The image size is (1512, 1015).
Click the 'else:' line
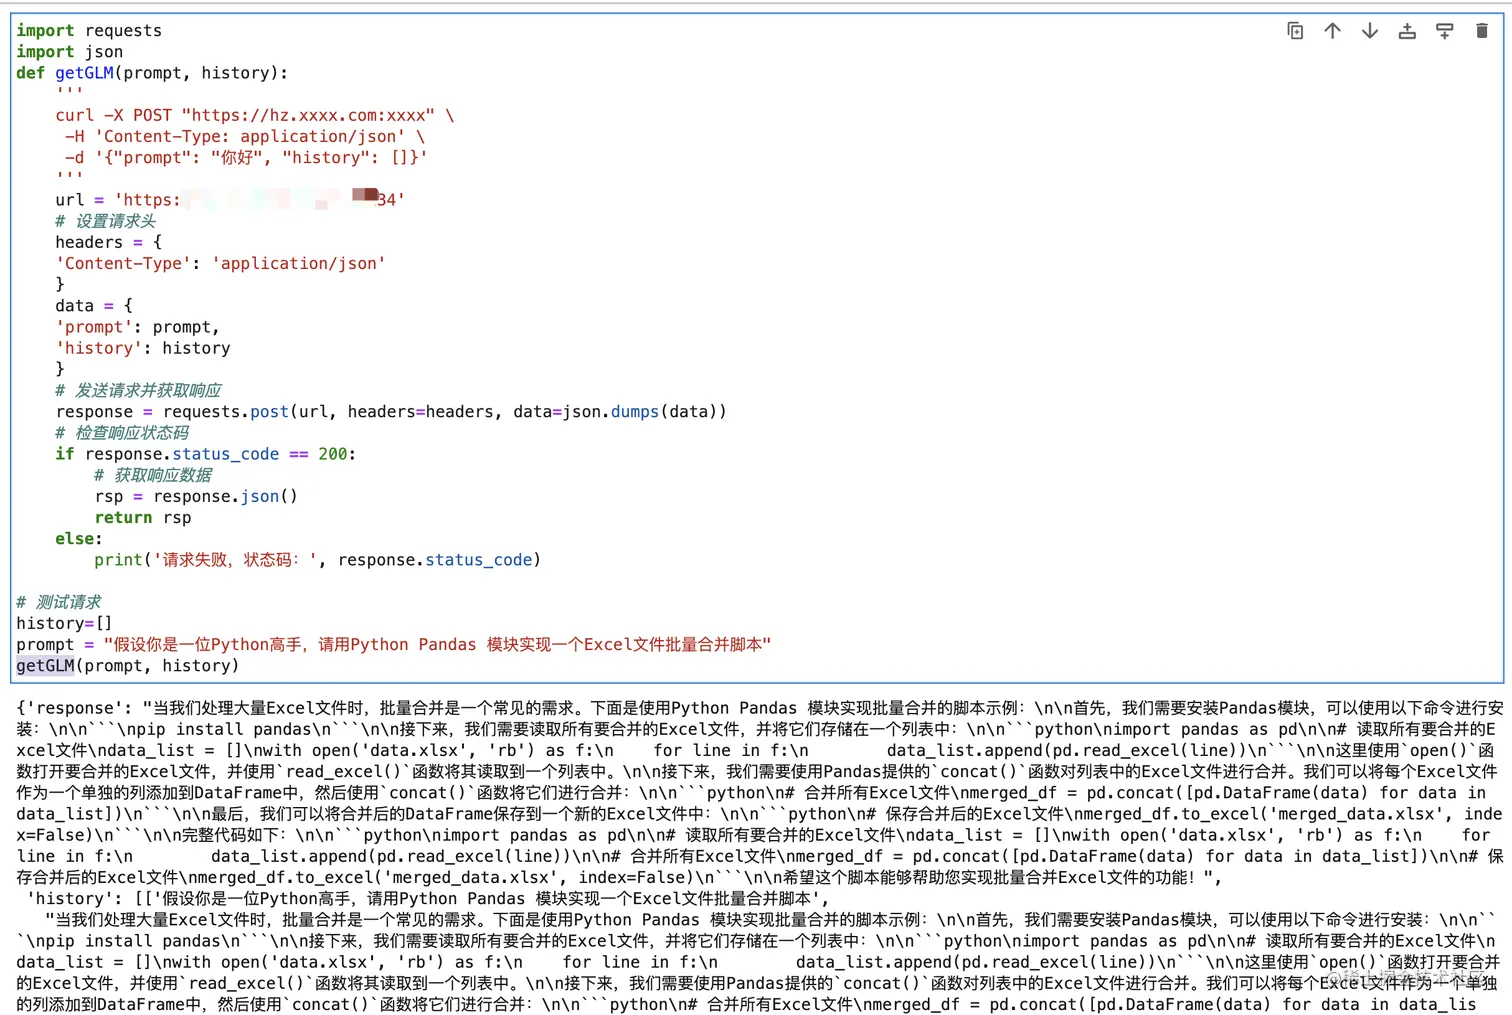point(79,539)
